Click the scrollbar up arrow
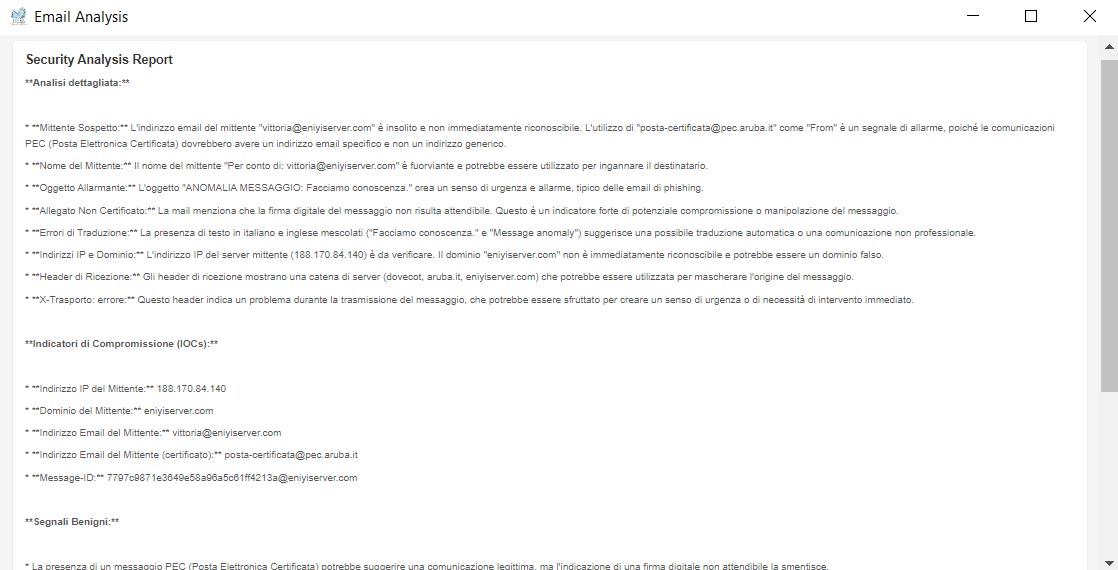1118x570 pixels. point(1109,47)
